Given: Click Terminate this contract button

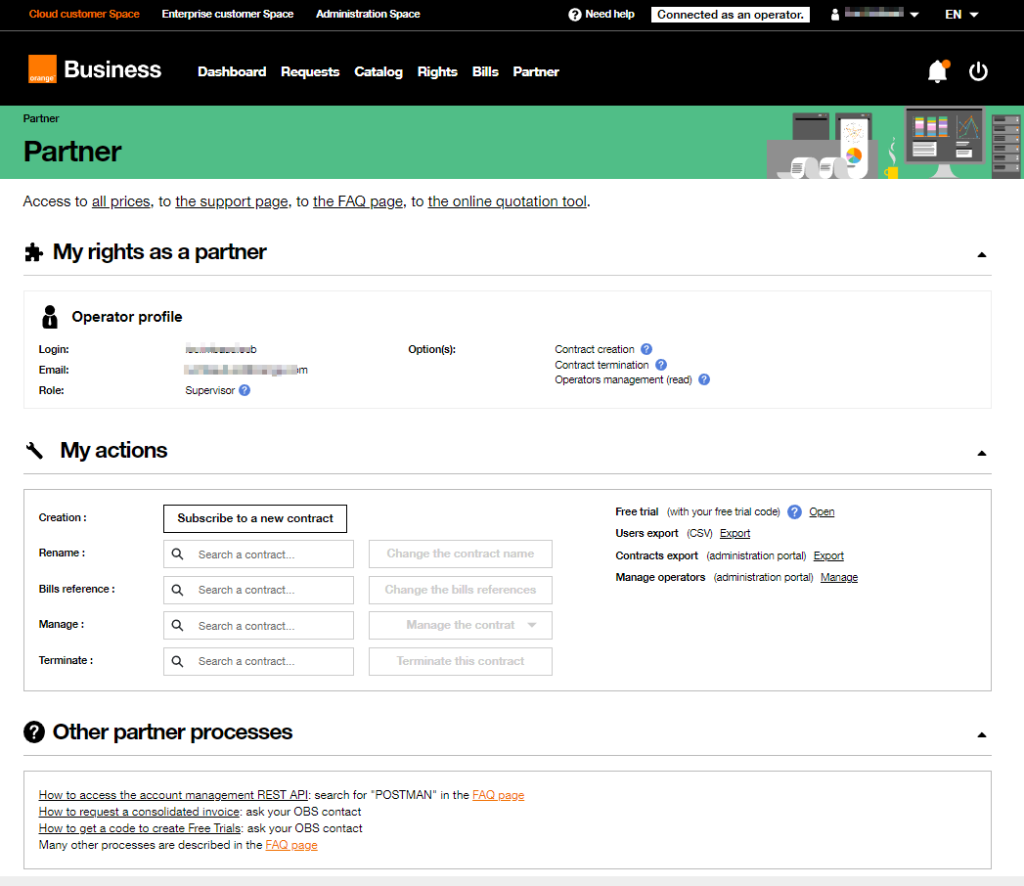Looking at the screenshot, I should (x=460, y=661).
